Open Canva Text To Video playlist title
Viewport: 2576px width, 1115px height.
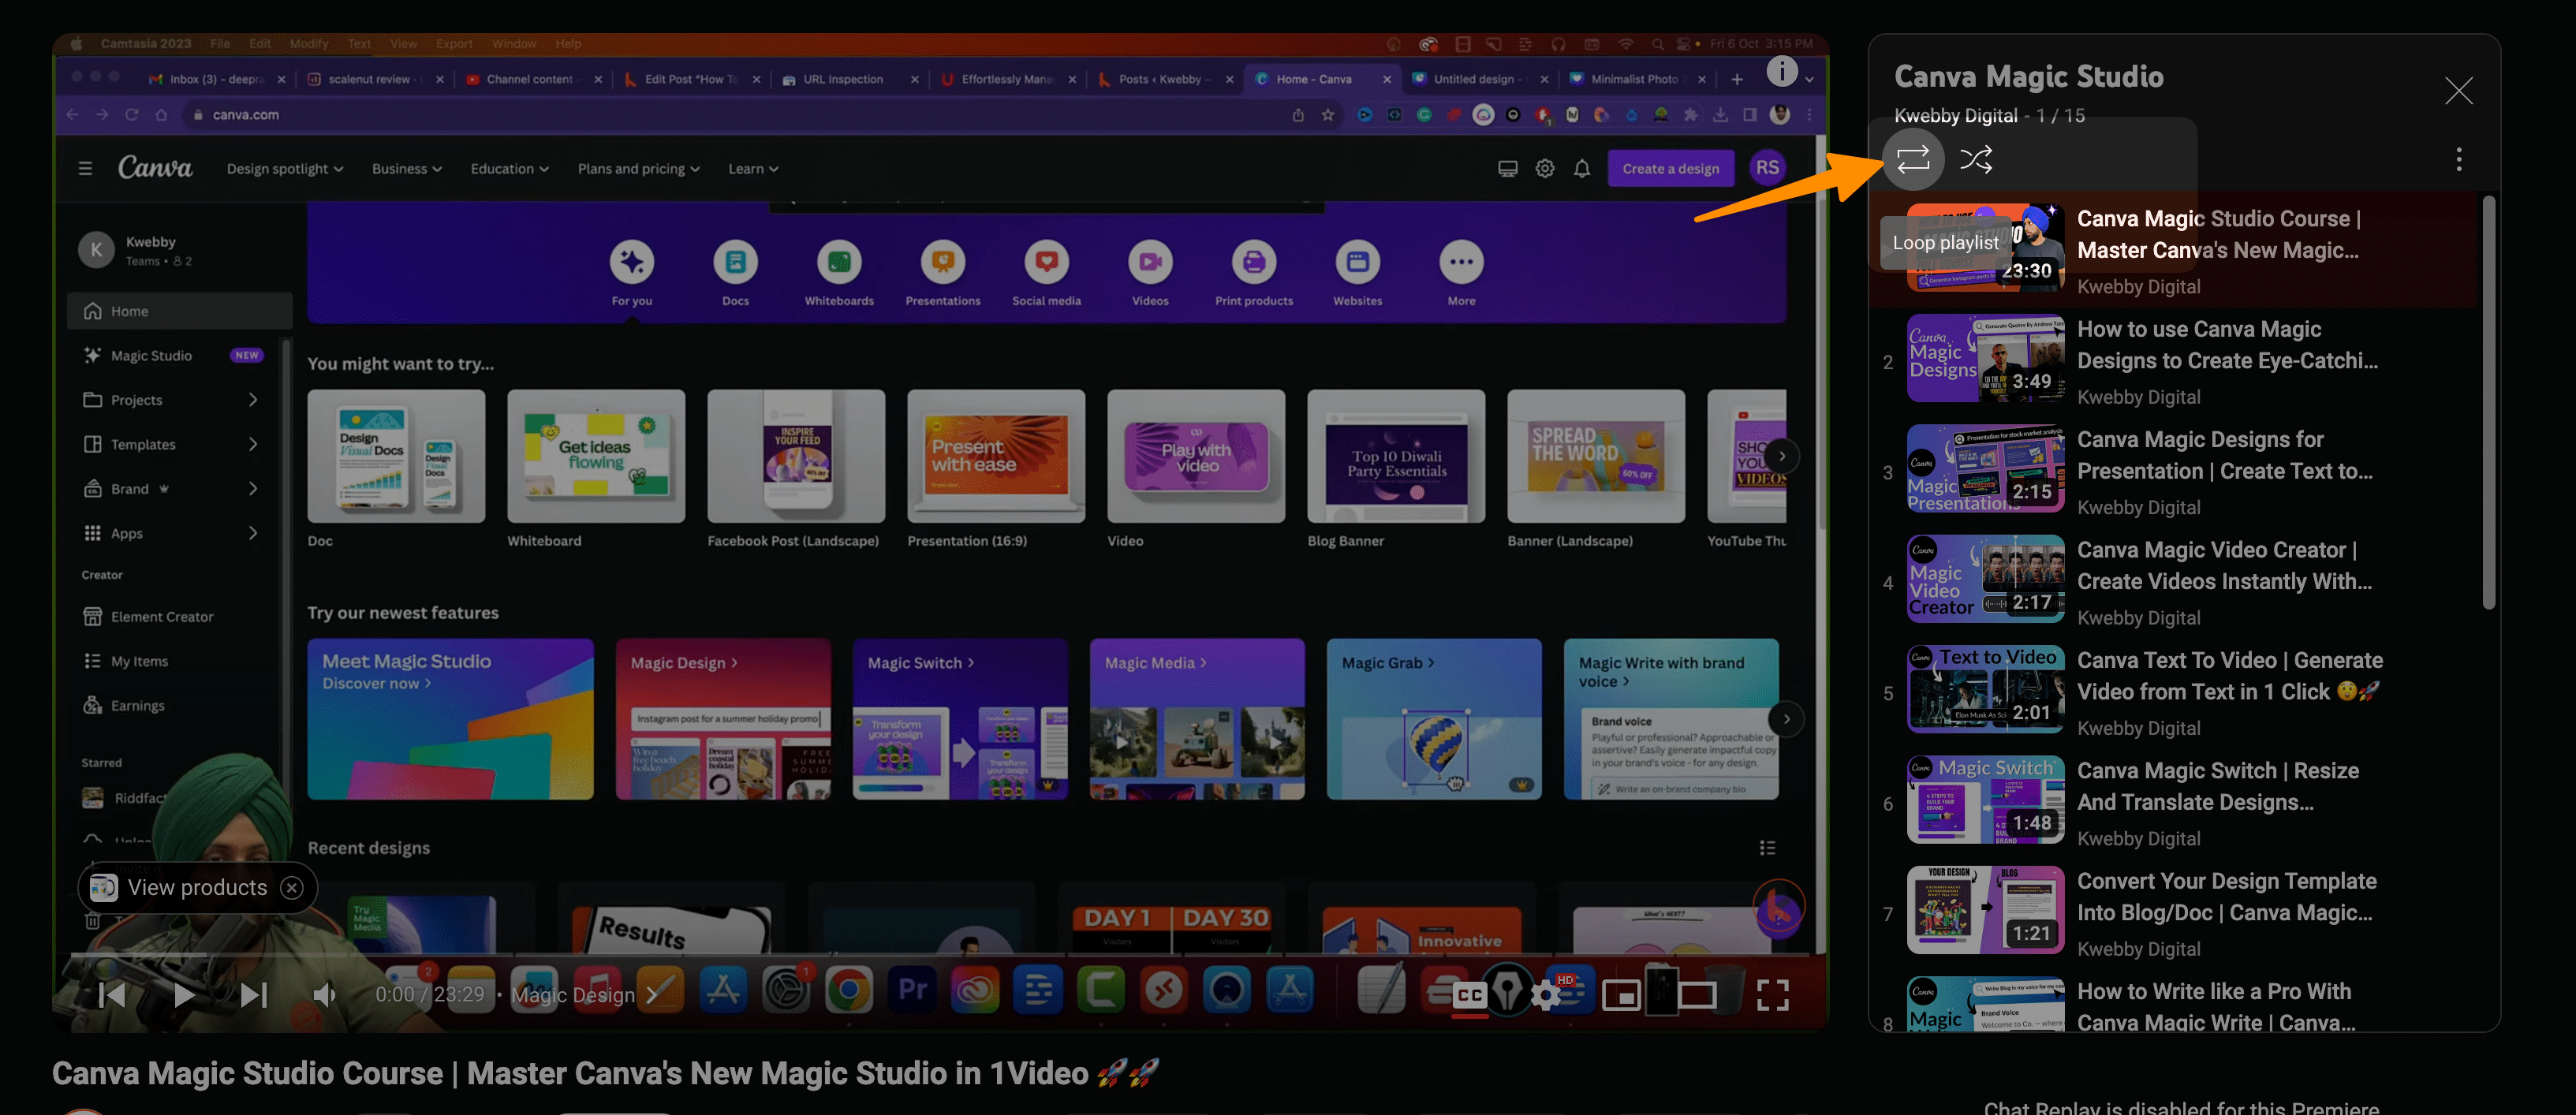click(2230, 676)
